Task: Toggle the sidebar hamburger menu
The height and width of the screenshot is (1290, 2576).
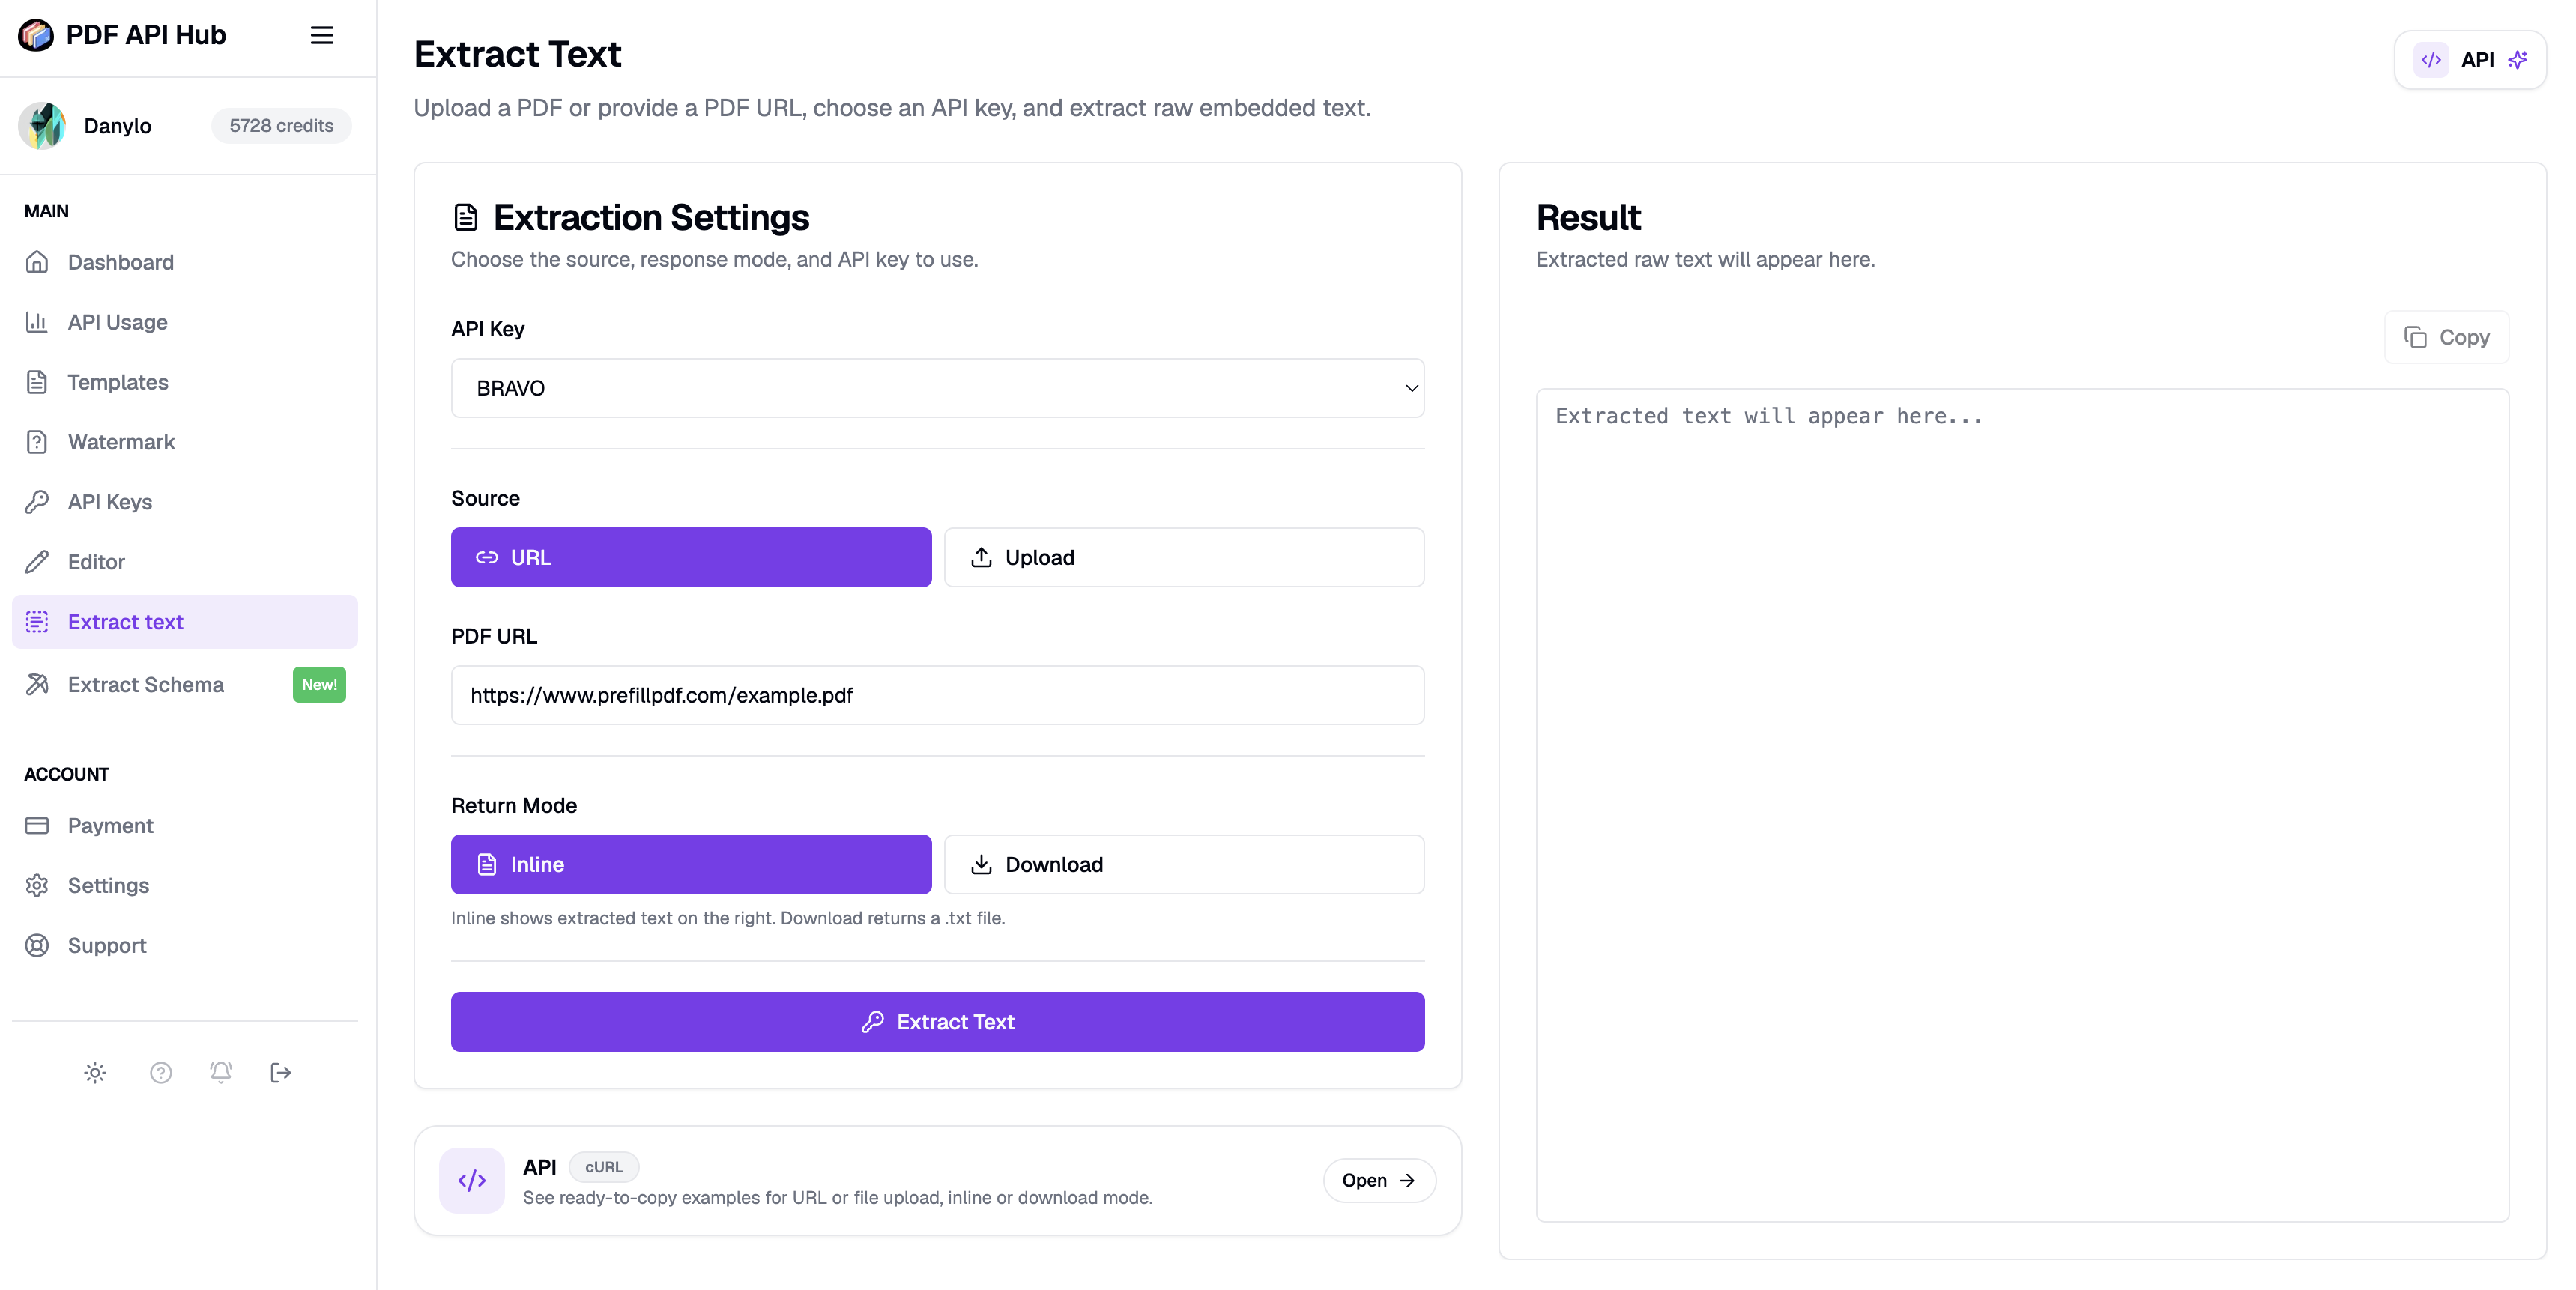Action: (x=321, y=35)
